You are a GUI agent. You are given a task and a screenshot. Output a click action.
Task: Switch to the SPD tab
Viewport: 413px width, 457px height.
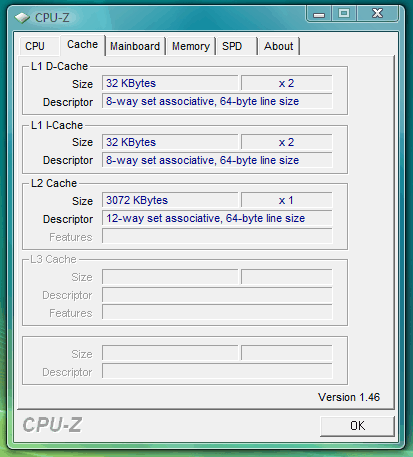click(x=237, y=46)
